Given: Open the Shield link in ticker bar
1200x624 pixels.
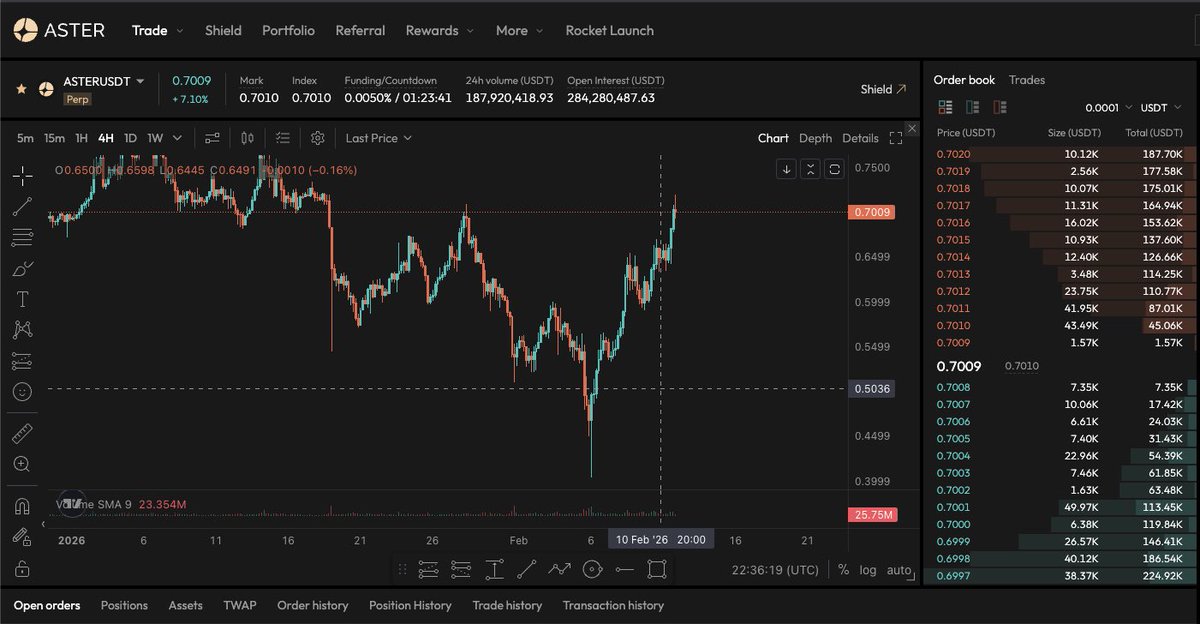Looking at the screenshot, I should (884, 89).
